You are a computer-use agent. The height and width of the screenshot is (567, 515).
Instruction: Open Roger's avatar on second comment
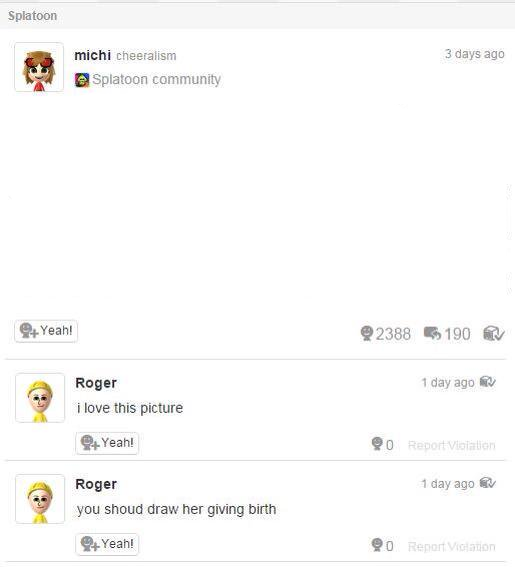(40, 499)
